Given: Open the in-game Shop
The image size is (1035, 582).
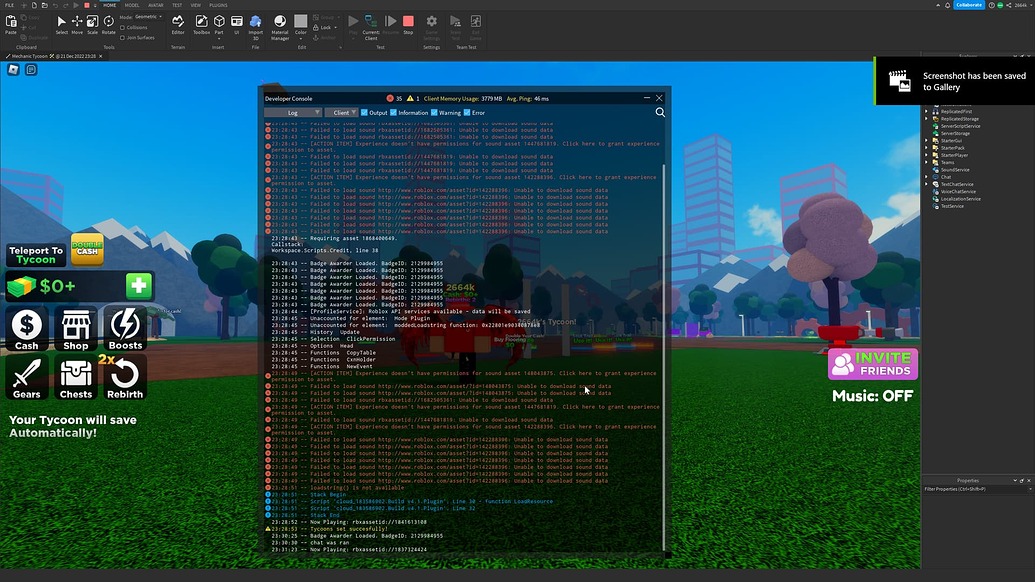Looking at the screenshot, I should coord(76,328).
